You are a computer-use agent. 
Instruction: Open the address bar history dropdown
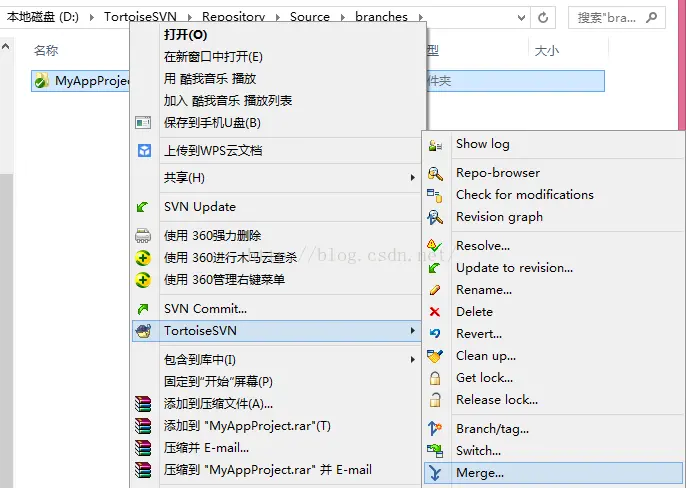tap(521, 18)
